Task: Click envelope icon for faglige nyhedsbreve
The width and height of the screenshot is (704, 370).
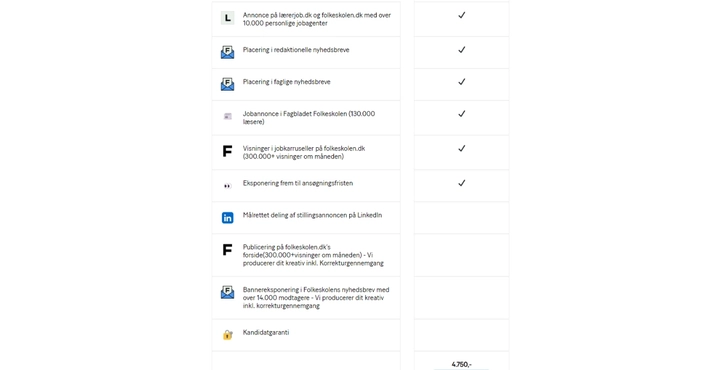Action: pos(228,84)
